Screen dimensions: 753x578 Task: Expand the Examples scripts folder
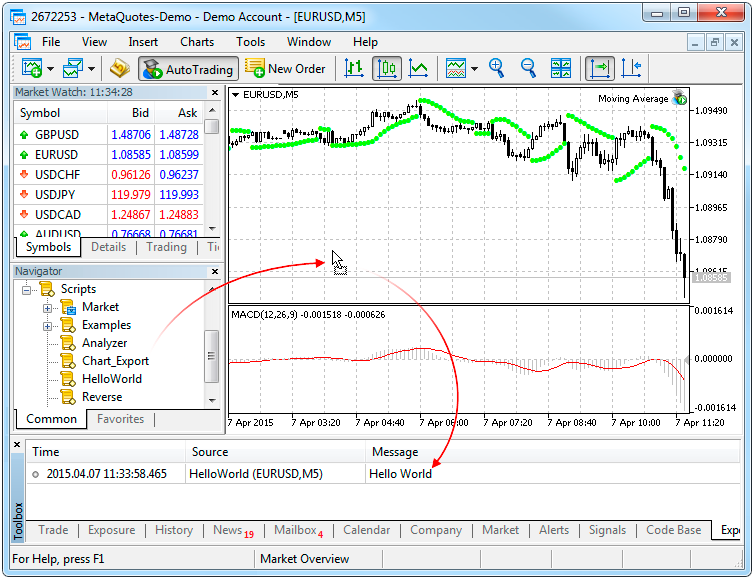(47, 326)
